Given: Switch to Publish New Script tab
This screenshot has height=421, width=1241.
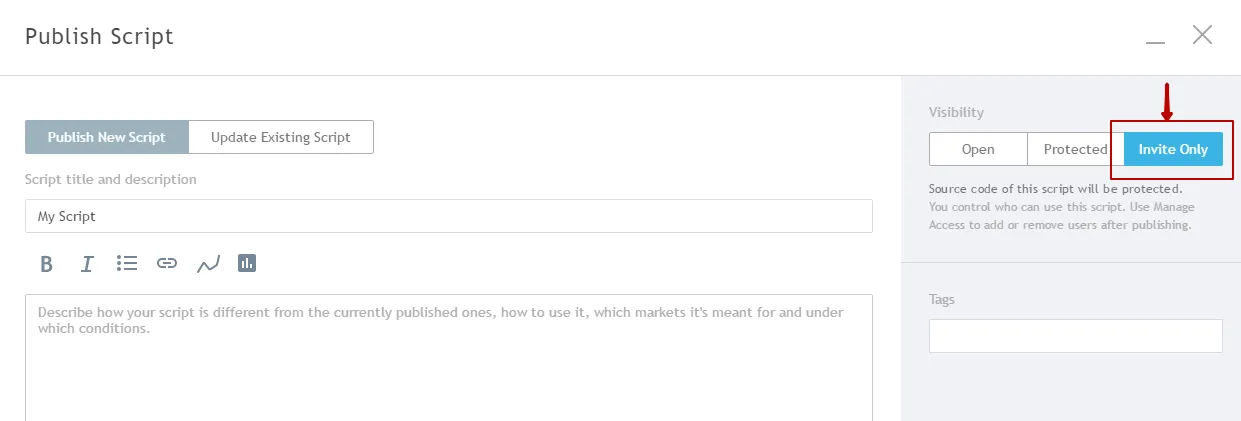Looking at the screenshot, I should click(x=106, y=137).
